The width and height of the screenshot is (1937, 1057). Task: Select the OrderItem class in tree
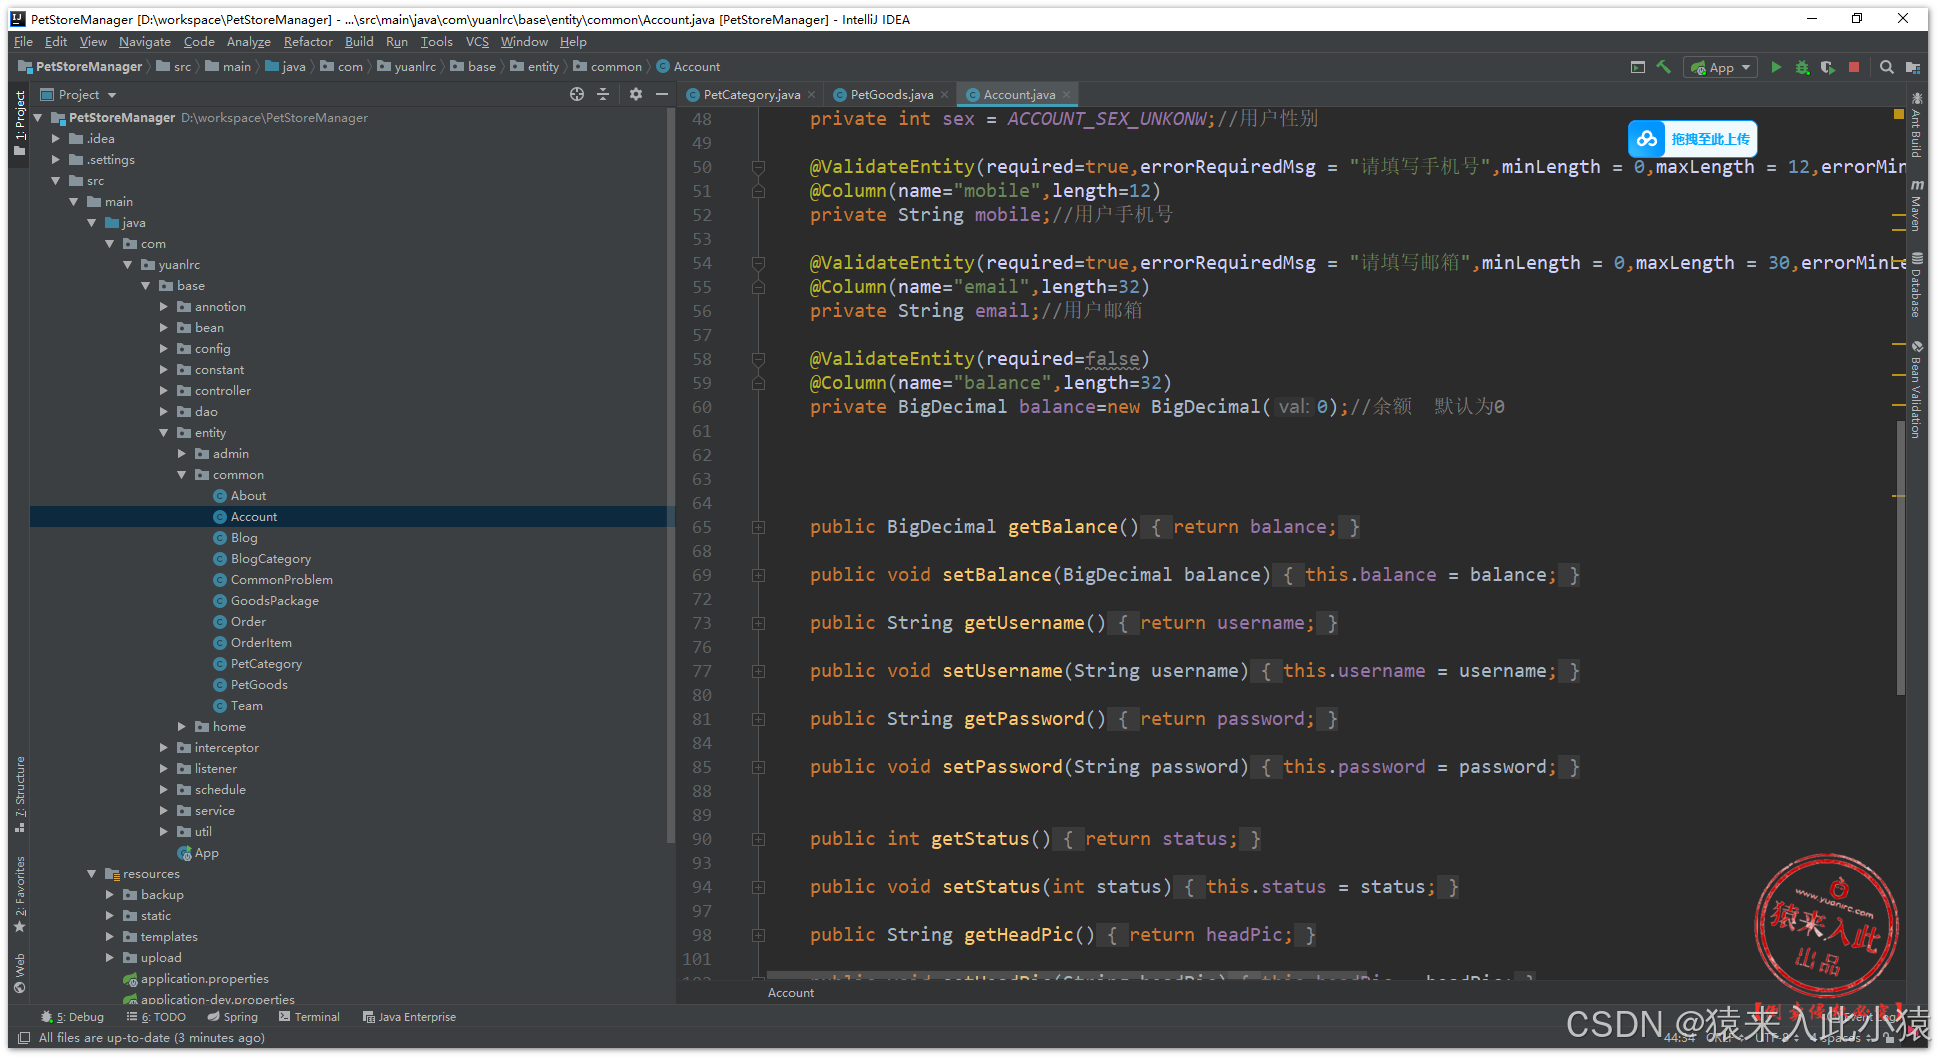(x=261, y=643)
